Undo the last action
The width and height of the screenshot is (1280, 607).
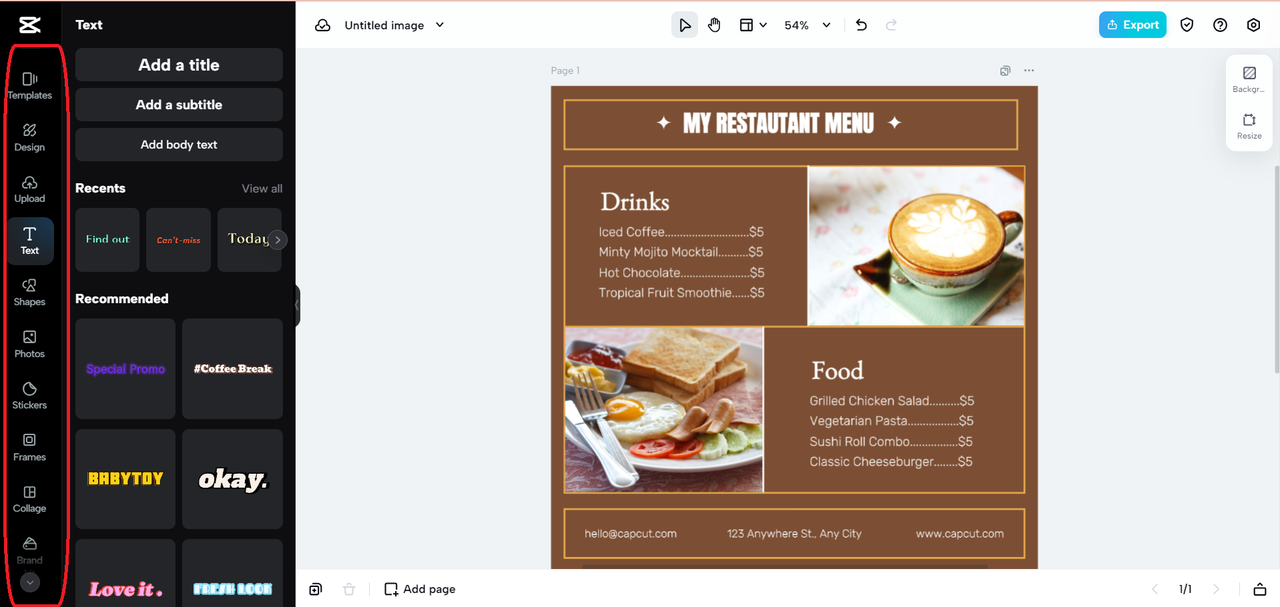tap(861, 25)
